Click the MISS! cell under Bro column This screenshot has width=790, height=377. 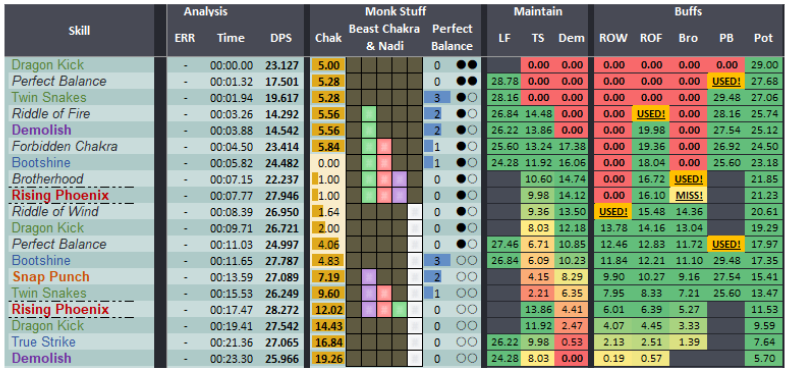click(x=688, y=196)
